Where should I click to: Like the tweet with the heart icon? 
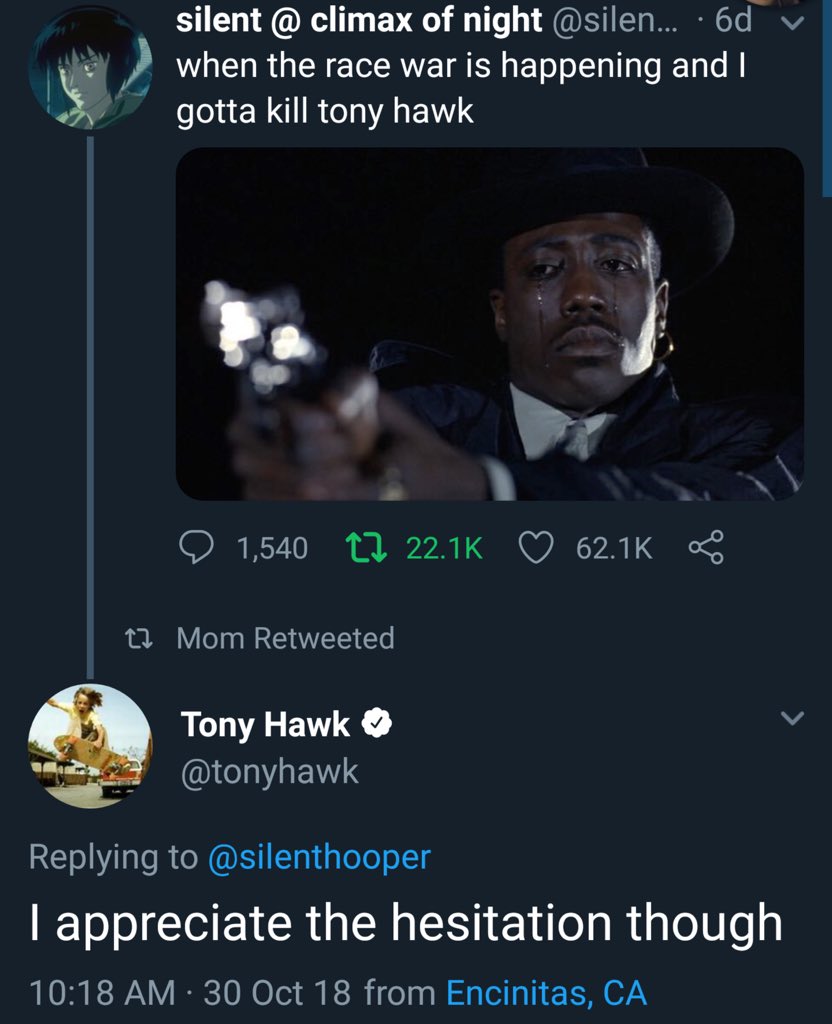pyautogui.click(x=539, y=547)
